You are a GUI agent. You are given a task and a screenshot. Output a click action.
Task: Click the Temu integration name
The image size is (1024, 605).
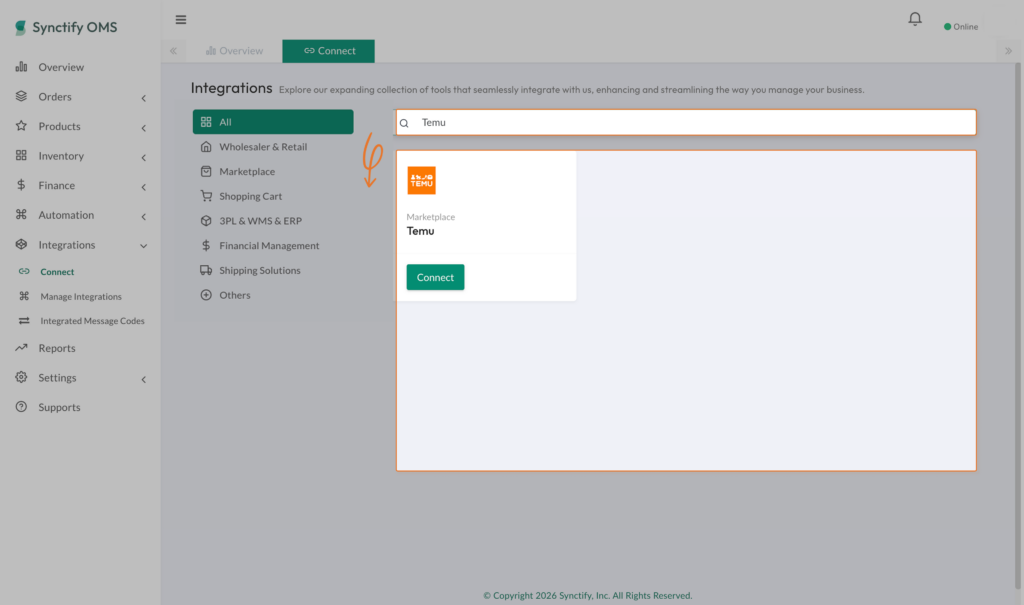click(x=421, y=231)
